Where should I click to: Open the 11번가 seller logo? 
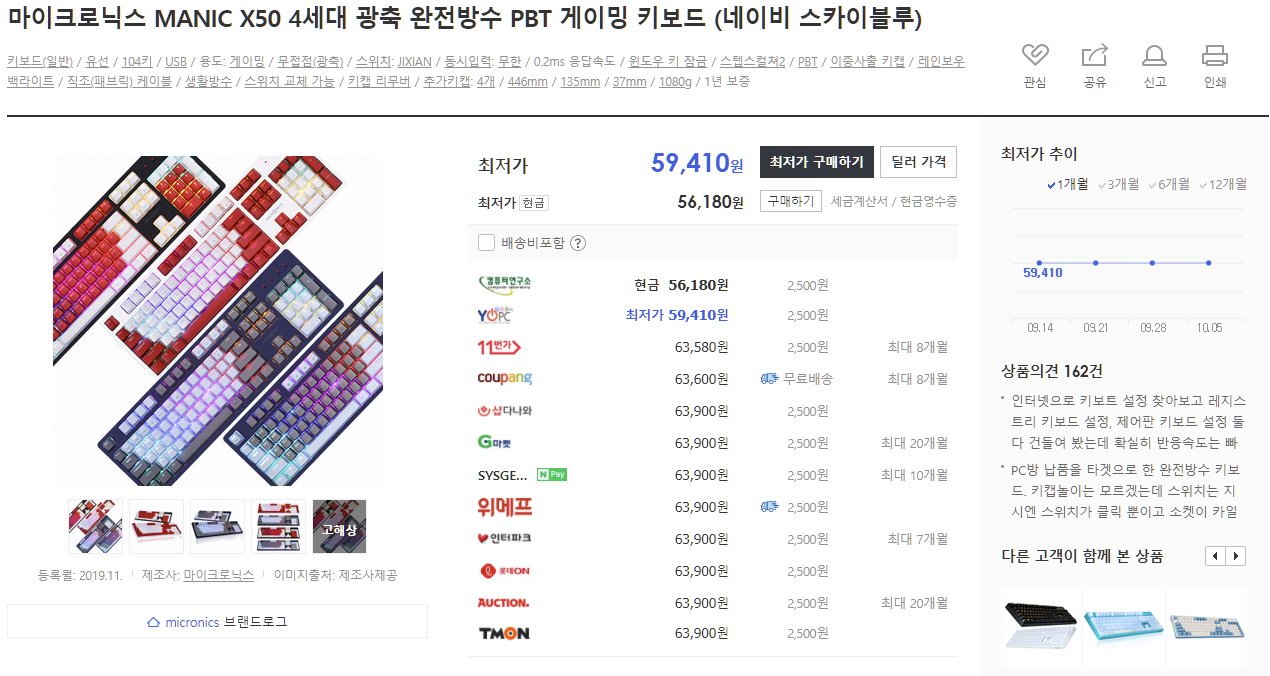[500, 347]
